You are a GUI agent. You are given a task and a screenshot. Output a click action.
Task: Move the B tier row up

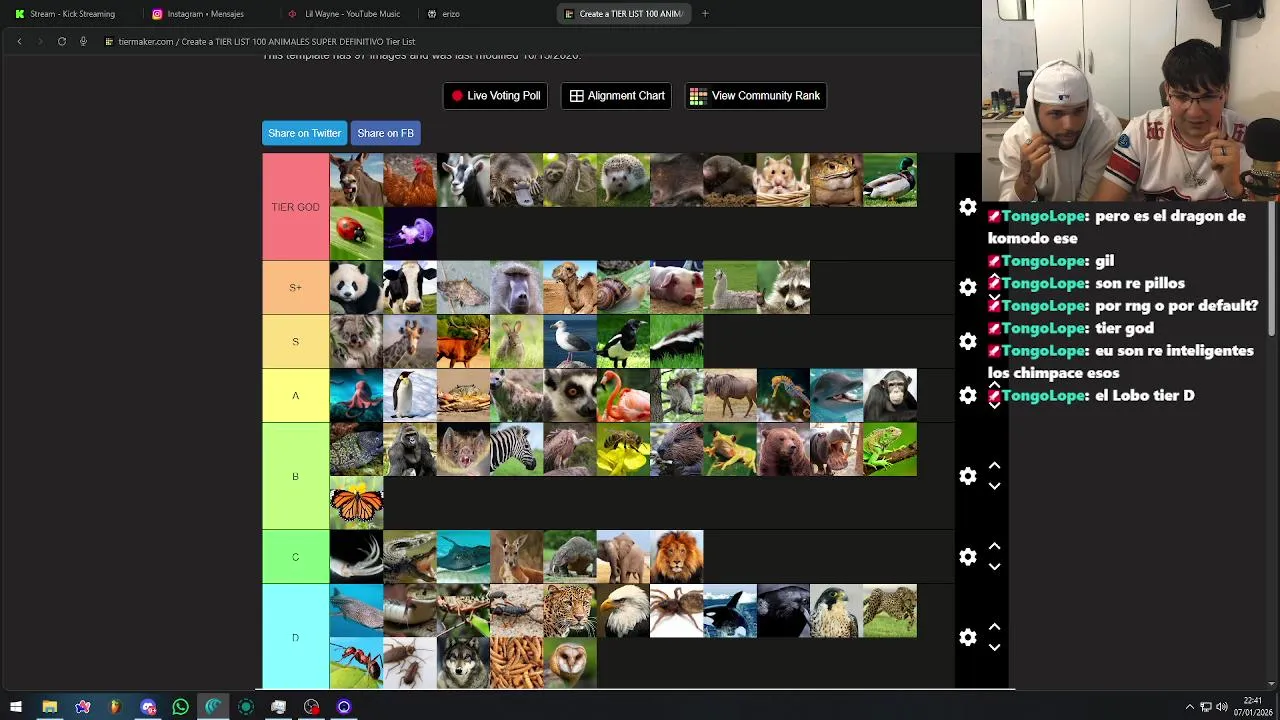(x=994, y=466)
